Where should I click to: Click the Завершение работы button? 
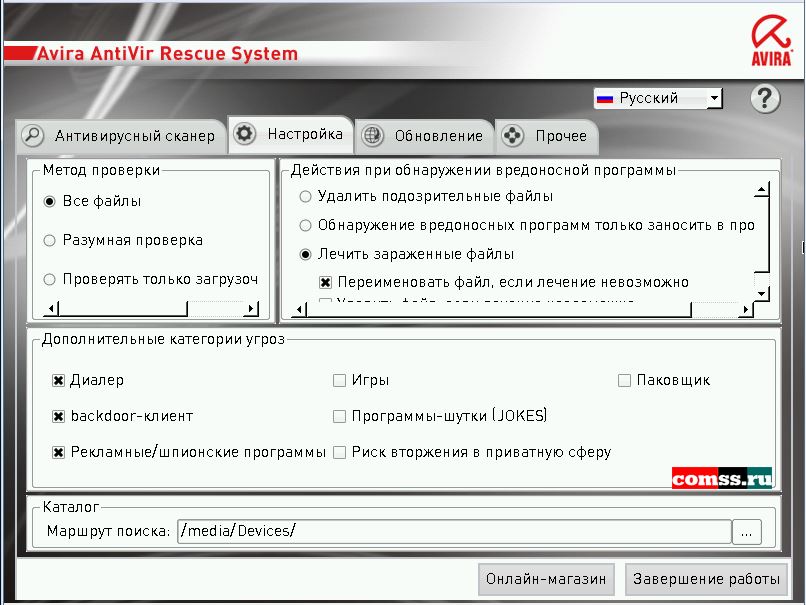[x=706, y=579]
